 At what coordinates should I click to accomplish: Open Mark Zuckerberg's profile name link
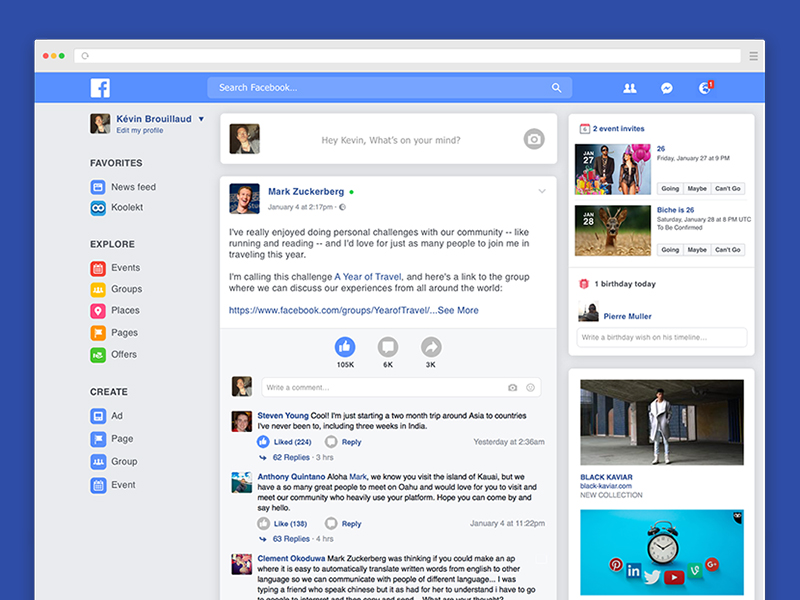tap(306, 192)
